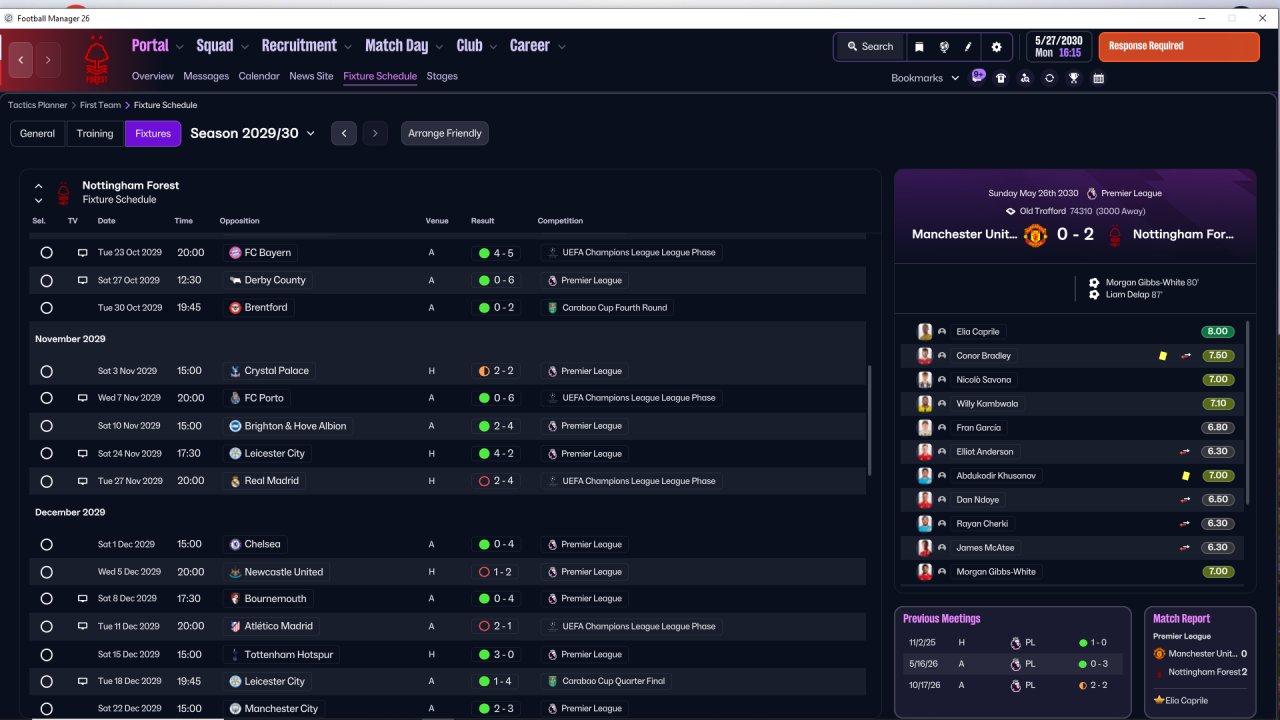Open the Club dropdown menu
This screenshot has width=1280, height=720.
click(478, 46)
